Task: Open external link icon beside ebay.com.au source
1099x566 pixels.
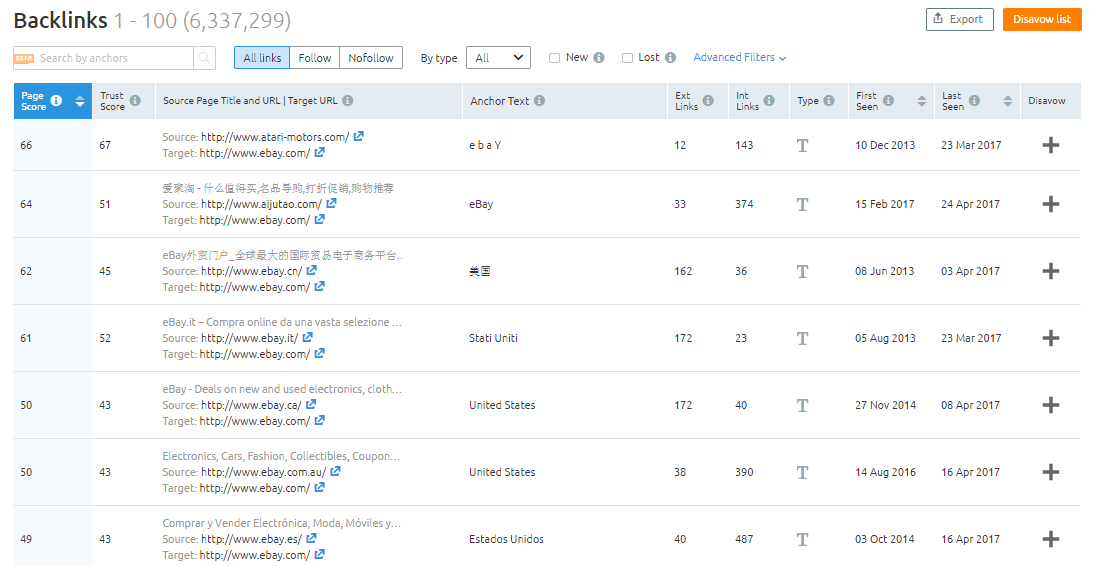Action: tap(336, 471)
